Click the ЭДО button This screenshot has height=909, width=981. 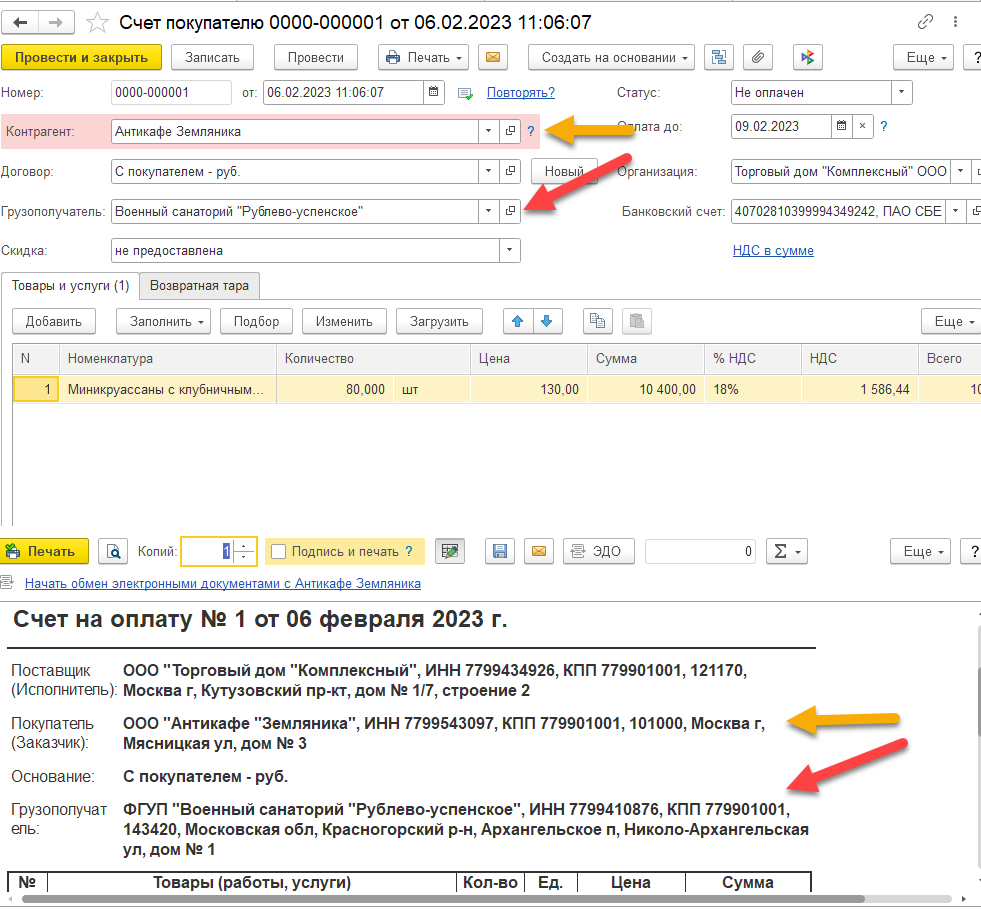tap(599, 552)
